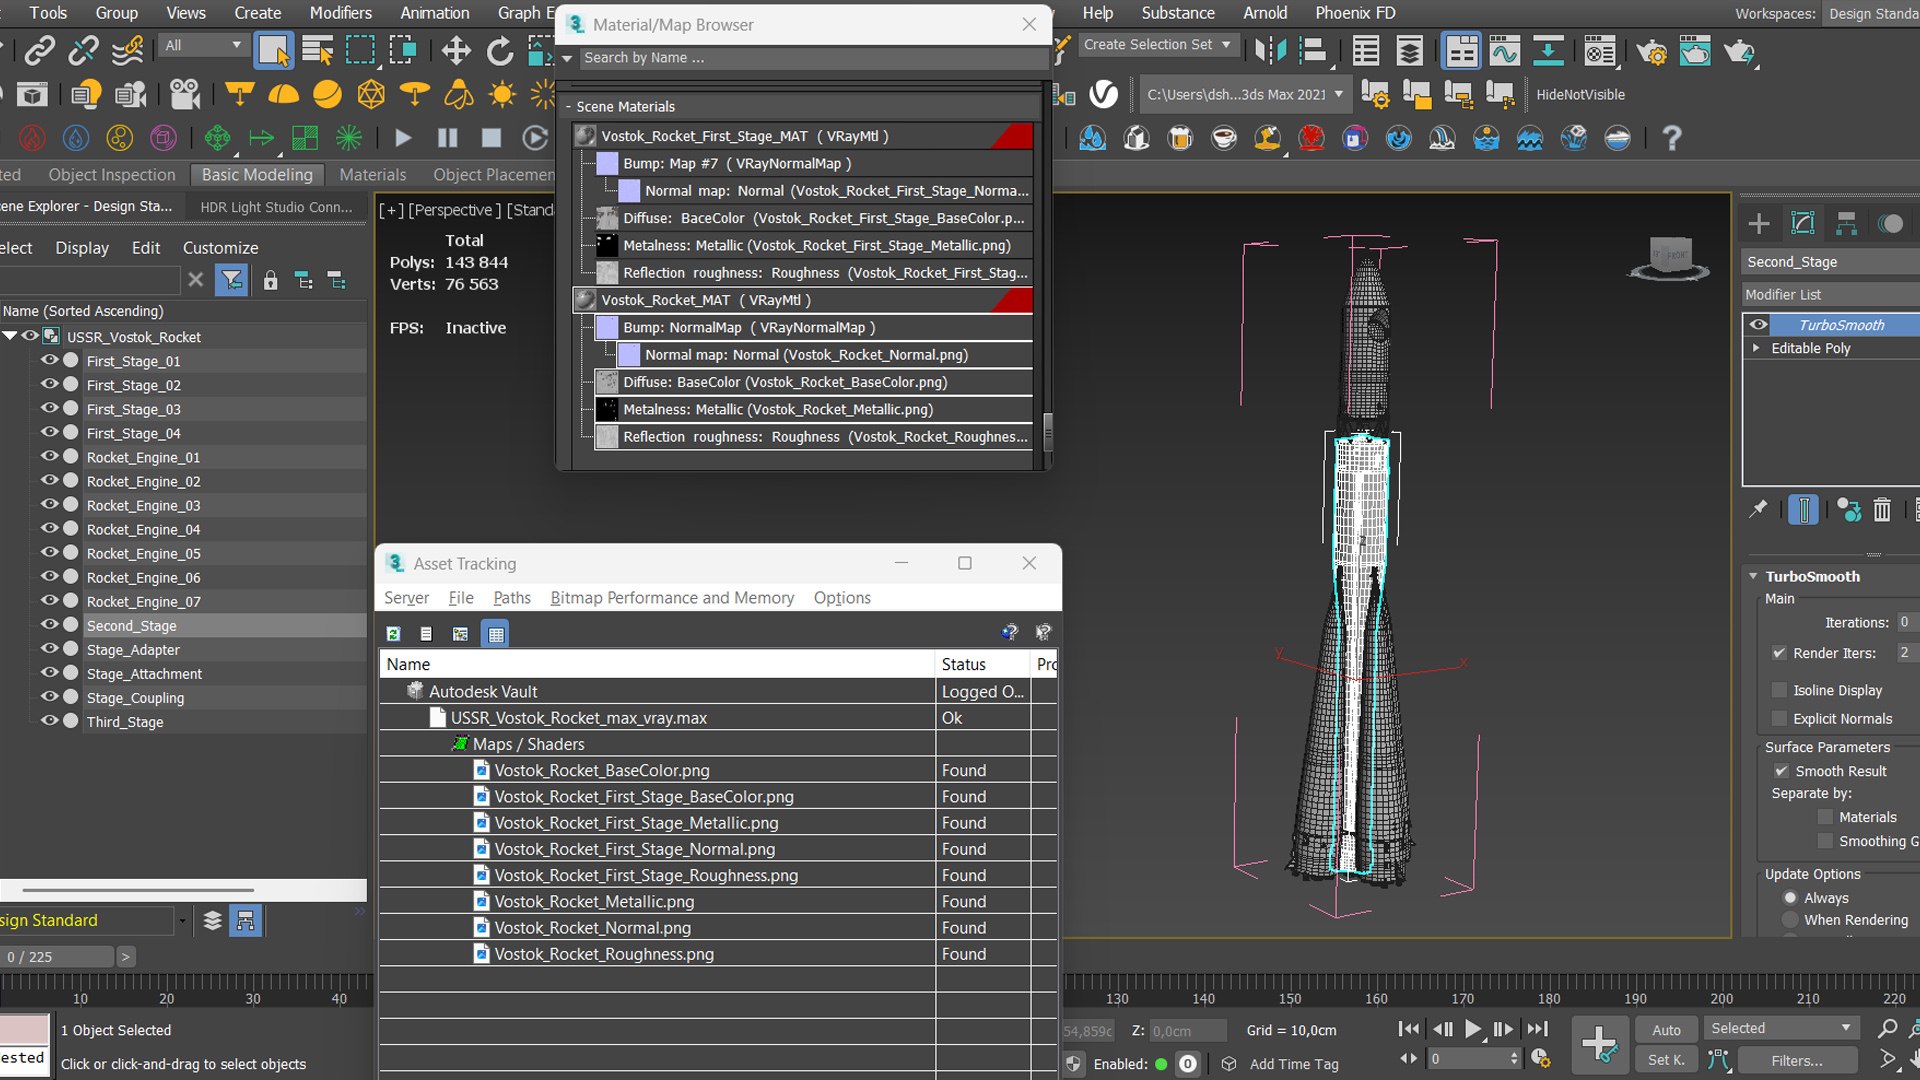Click the help question mark icon
Viewport: 1920px width, 1080px height.
tap(1671, 138)
